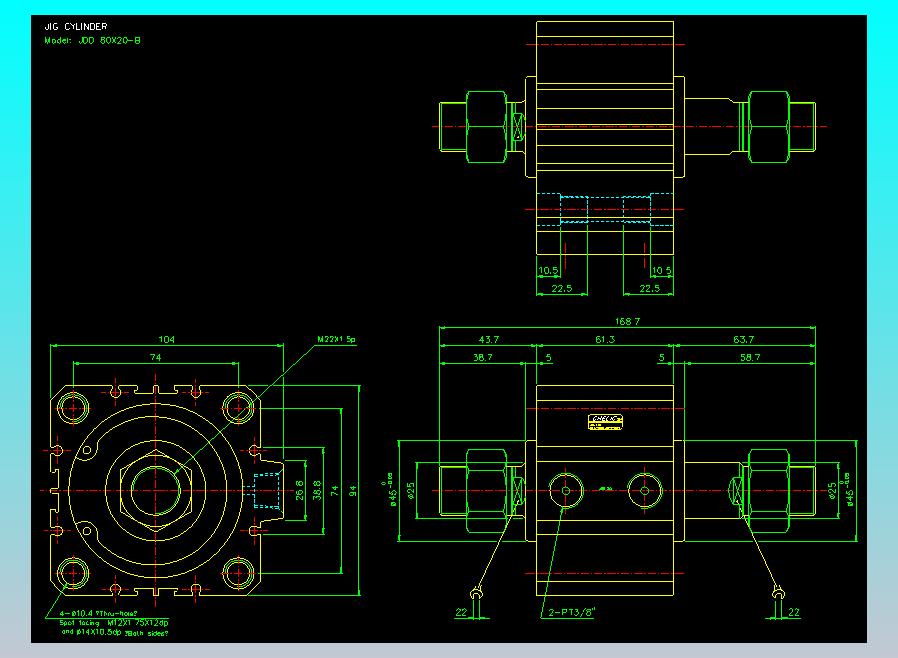Click the yellow nameplate on cylinder body
Screen dimensions: 898x658
tap(606, 422)
